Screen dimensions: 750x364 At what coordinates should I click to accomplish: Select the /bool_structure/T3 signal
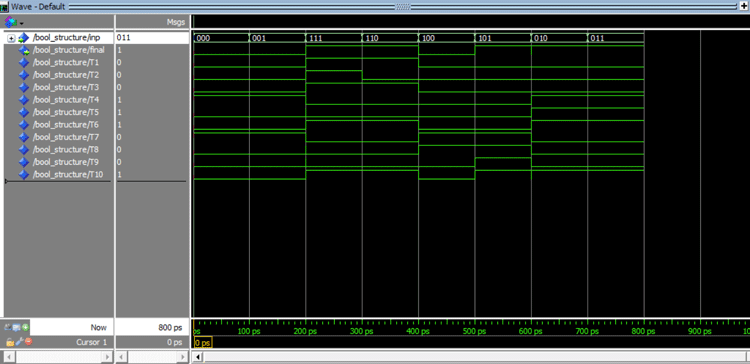(66, 88)
